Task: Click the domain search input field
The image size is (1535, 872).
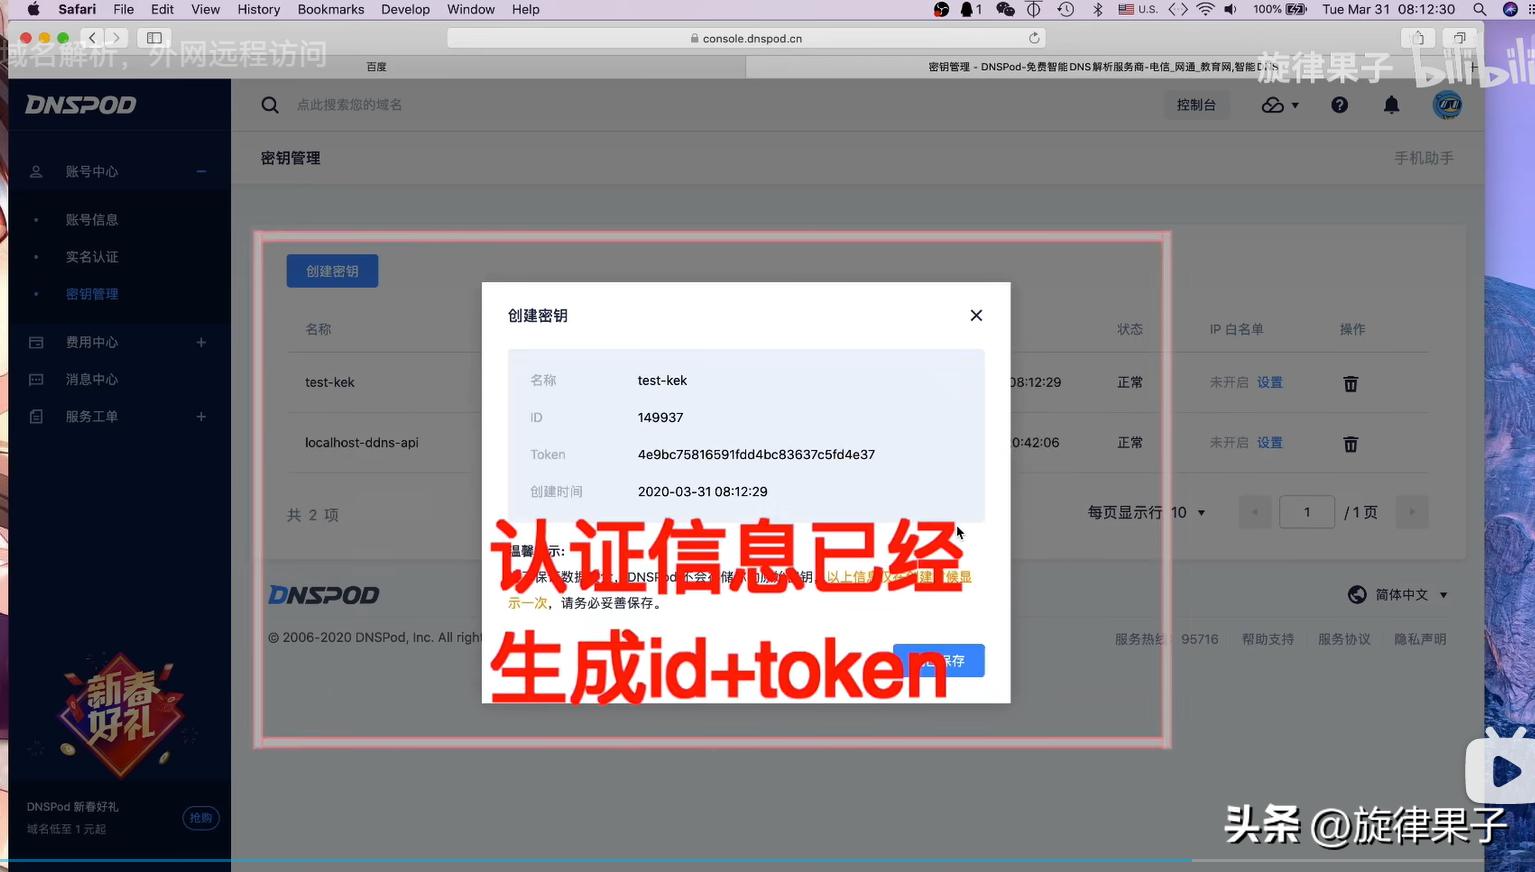Action: (350, 104)
